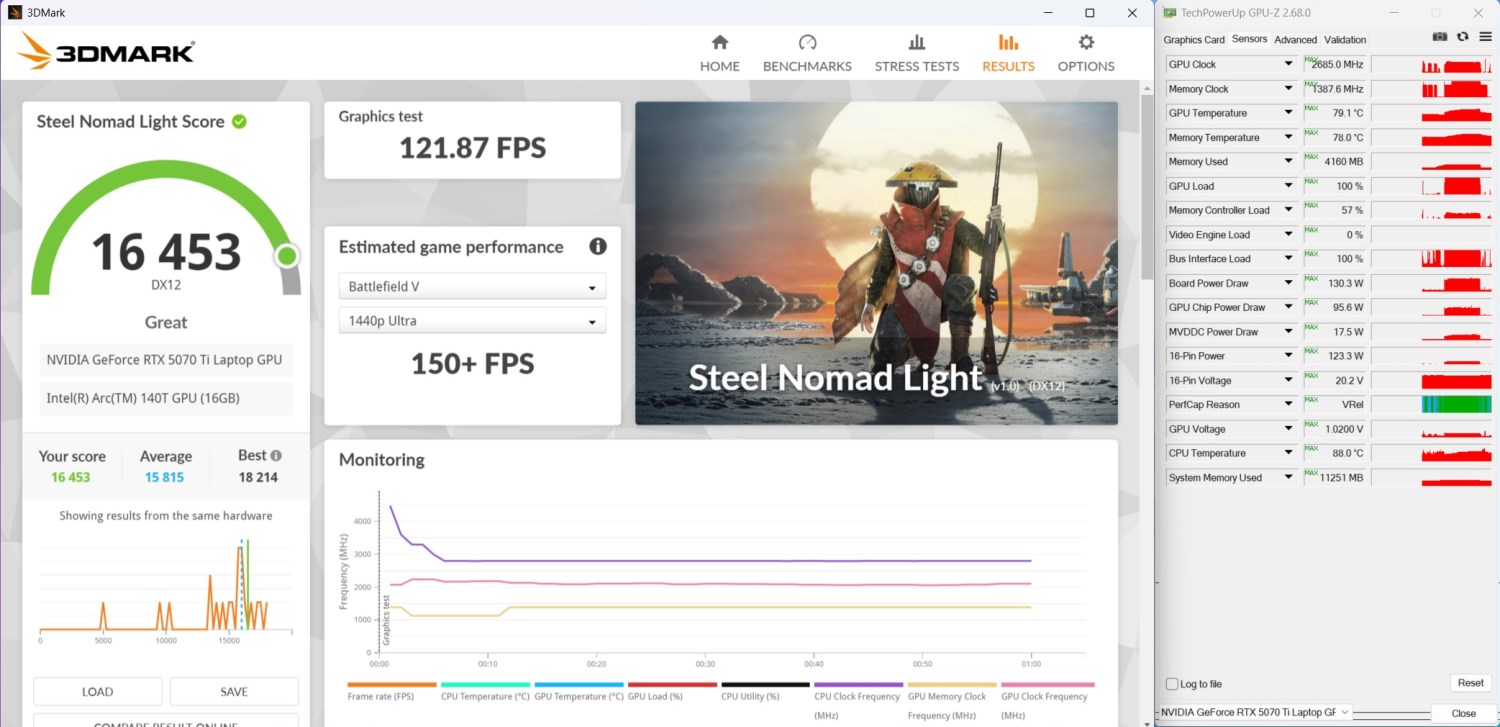Click the large 16 453 gauge score
The width and height of the screenshot is (1500, 727).
point(166,252)
